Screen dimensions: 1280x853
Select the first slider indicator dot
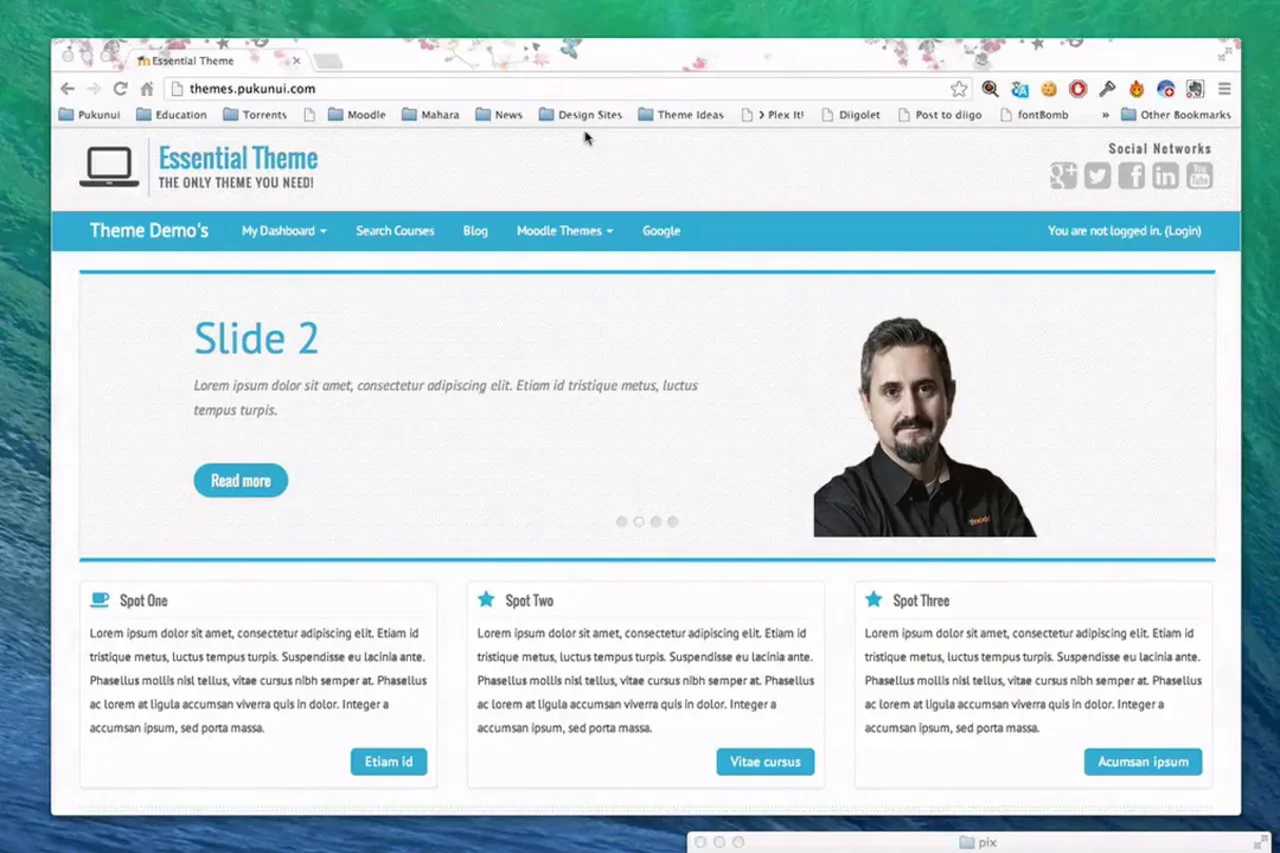click(622, 522)
